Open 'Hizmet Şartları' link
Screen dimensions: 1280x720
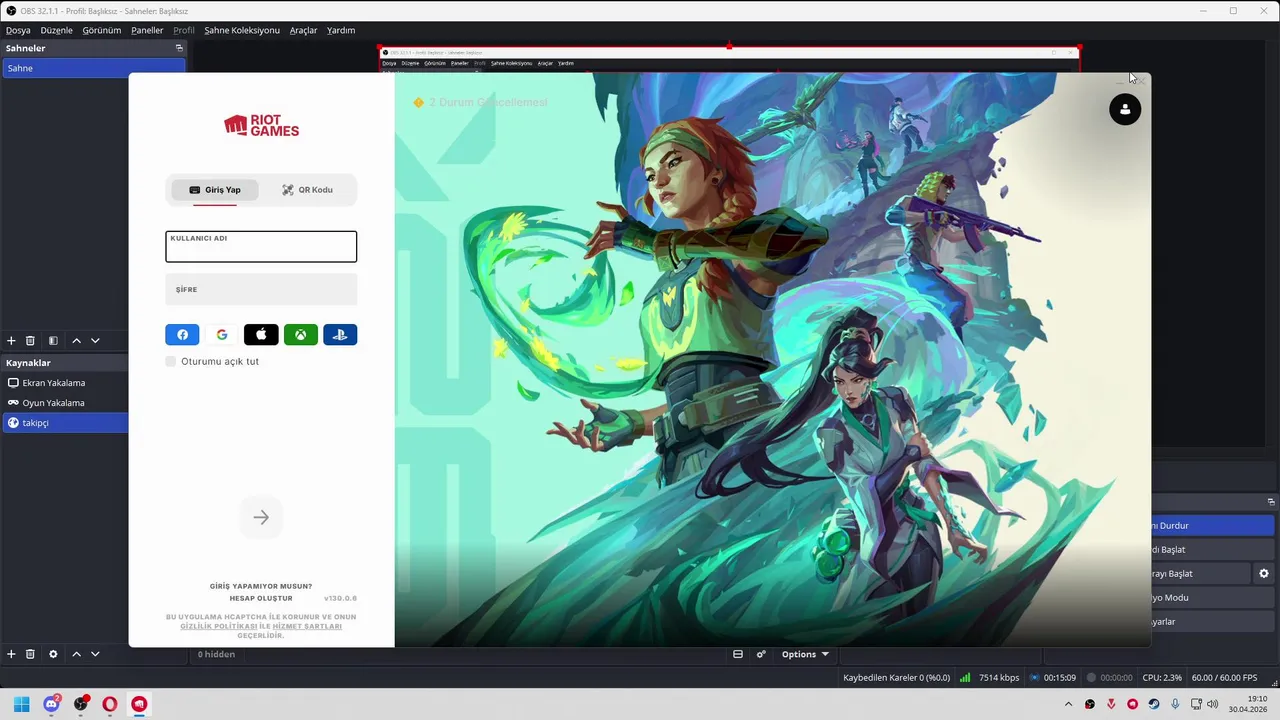(307, 626)
